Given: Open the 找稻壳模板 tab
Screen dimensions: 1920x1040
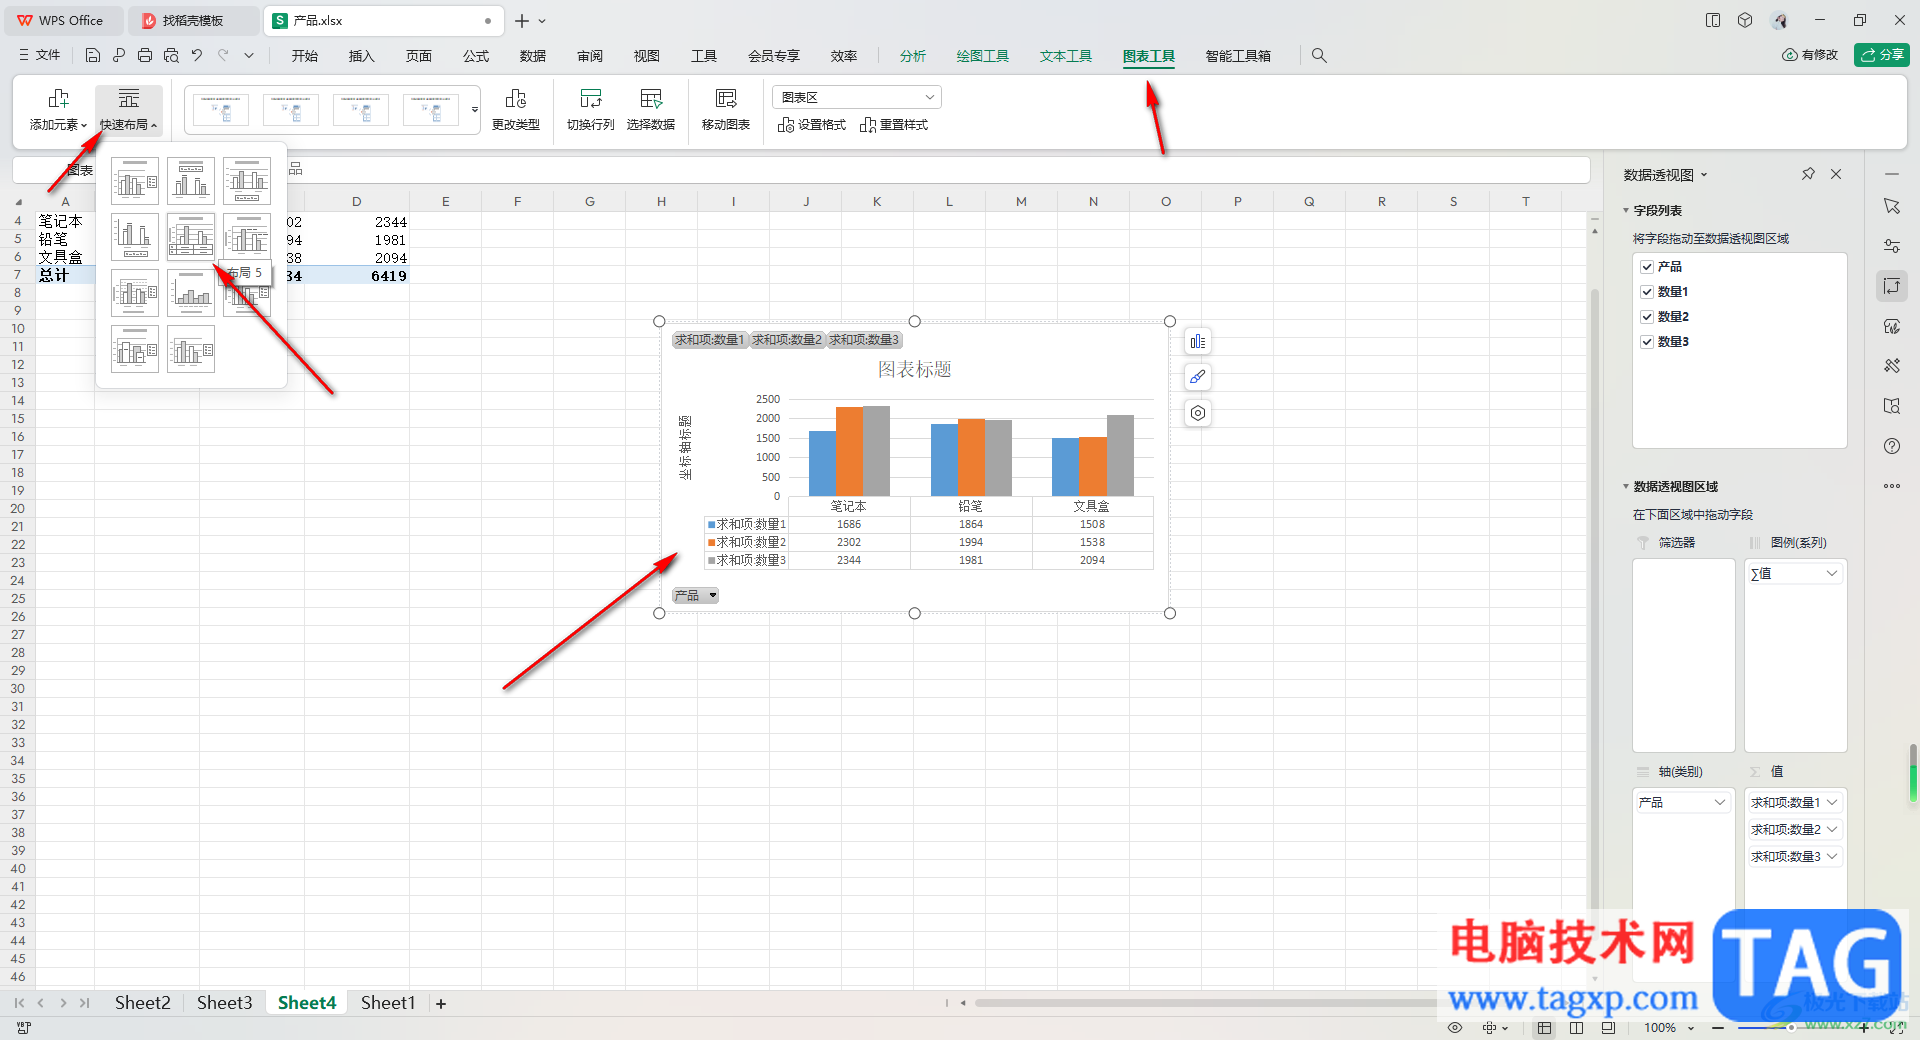Looking at the screenshot, I should (x=193, y=21).
